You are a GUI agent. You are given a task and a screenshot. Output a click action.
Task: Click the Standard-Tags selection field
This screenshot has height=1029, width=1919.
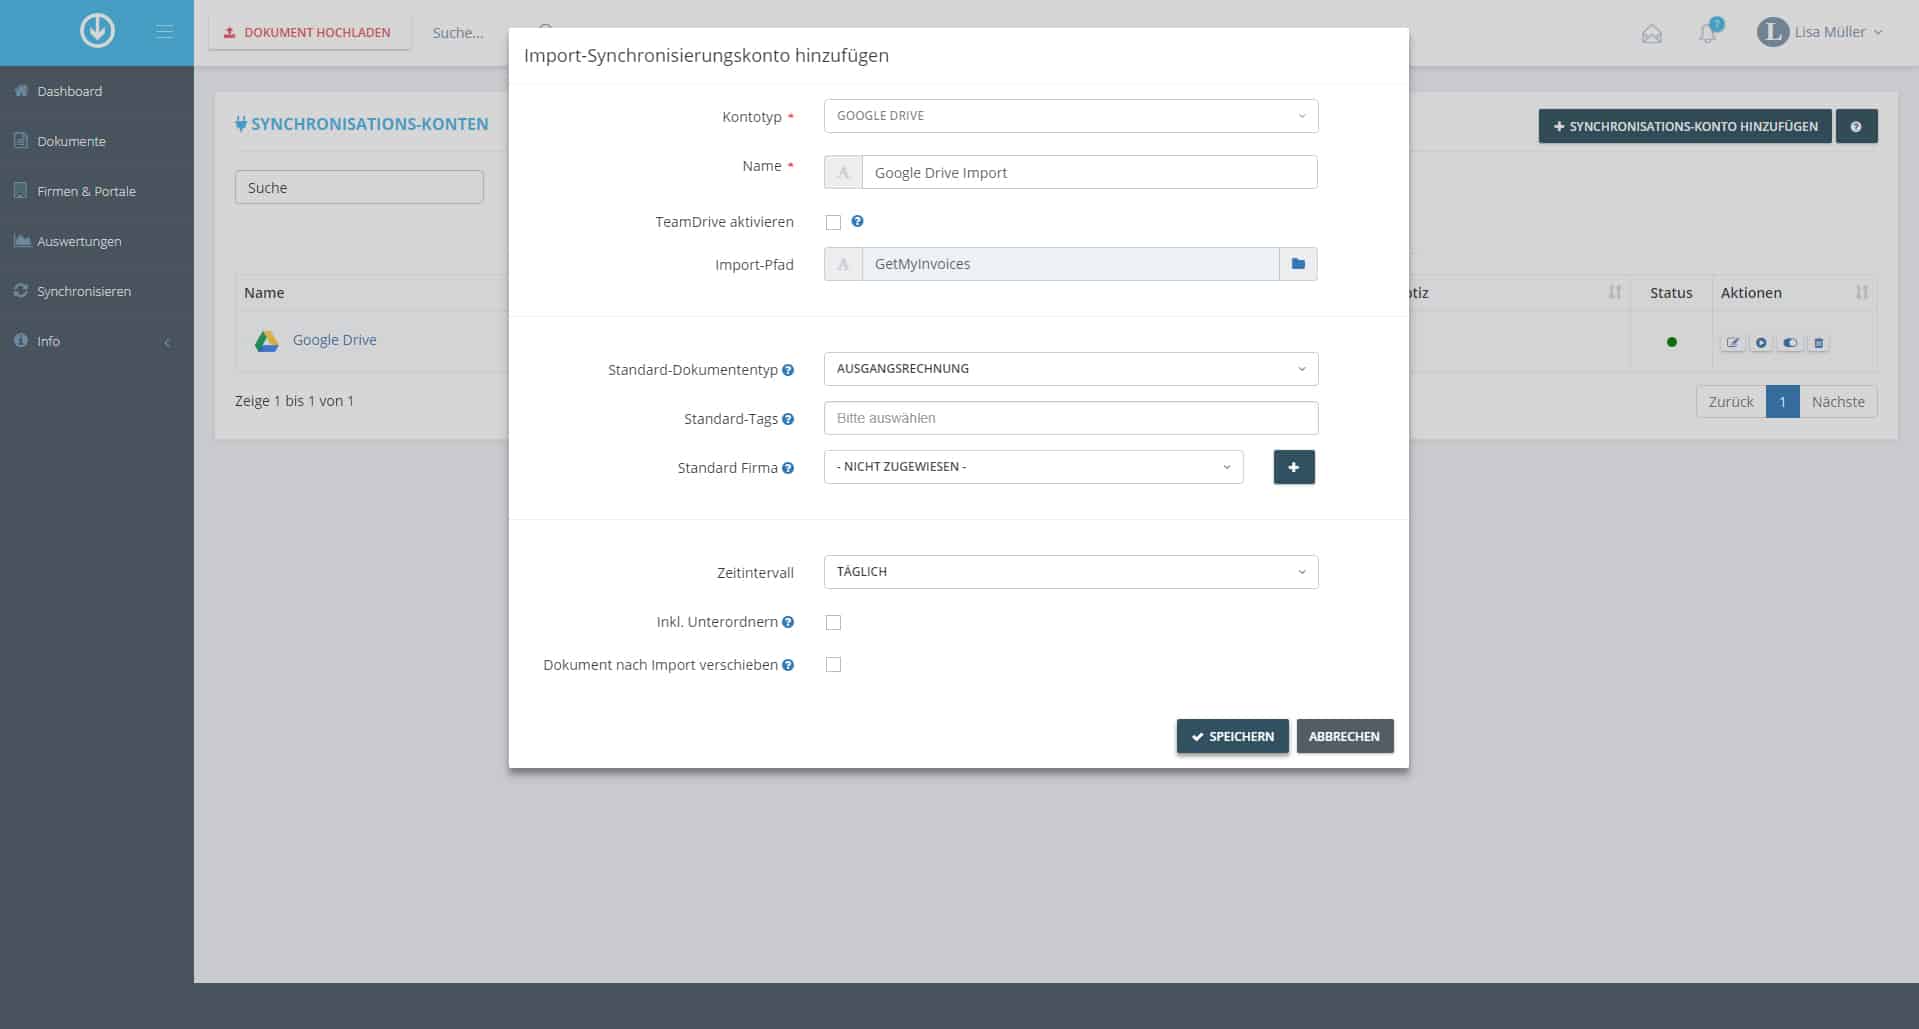pyautogui.click(x=1071, y=418)
